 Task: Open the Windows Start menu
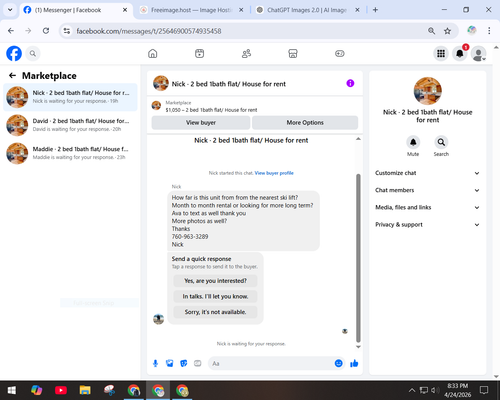(x=12, y=390)
